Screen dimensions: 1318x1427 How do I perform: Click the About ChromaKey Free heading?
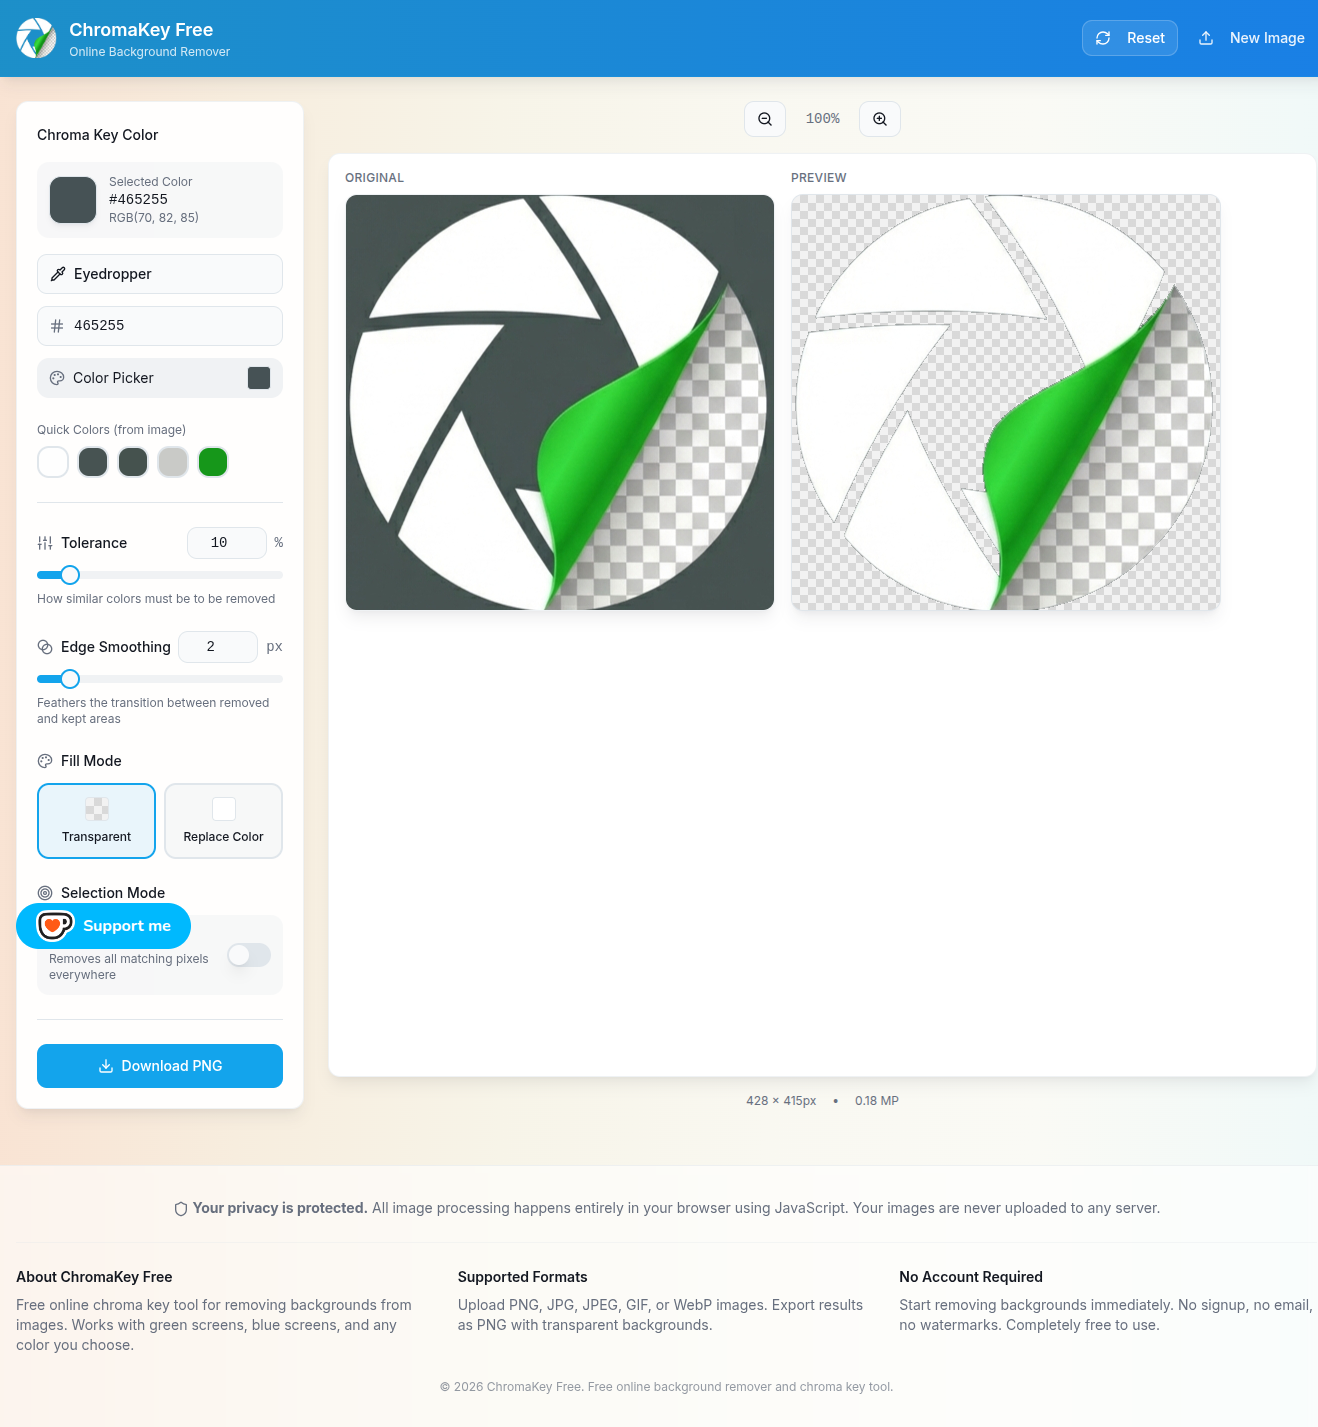point(94,1277)
